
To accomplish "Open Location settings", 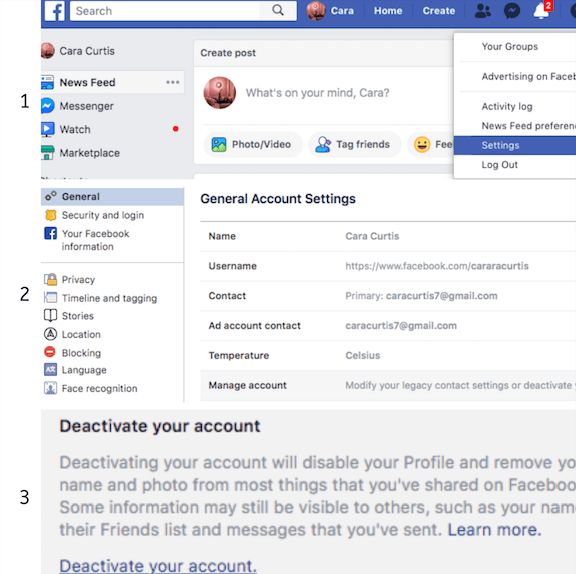I will 81,334.
